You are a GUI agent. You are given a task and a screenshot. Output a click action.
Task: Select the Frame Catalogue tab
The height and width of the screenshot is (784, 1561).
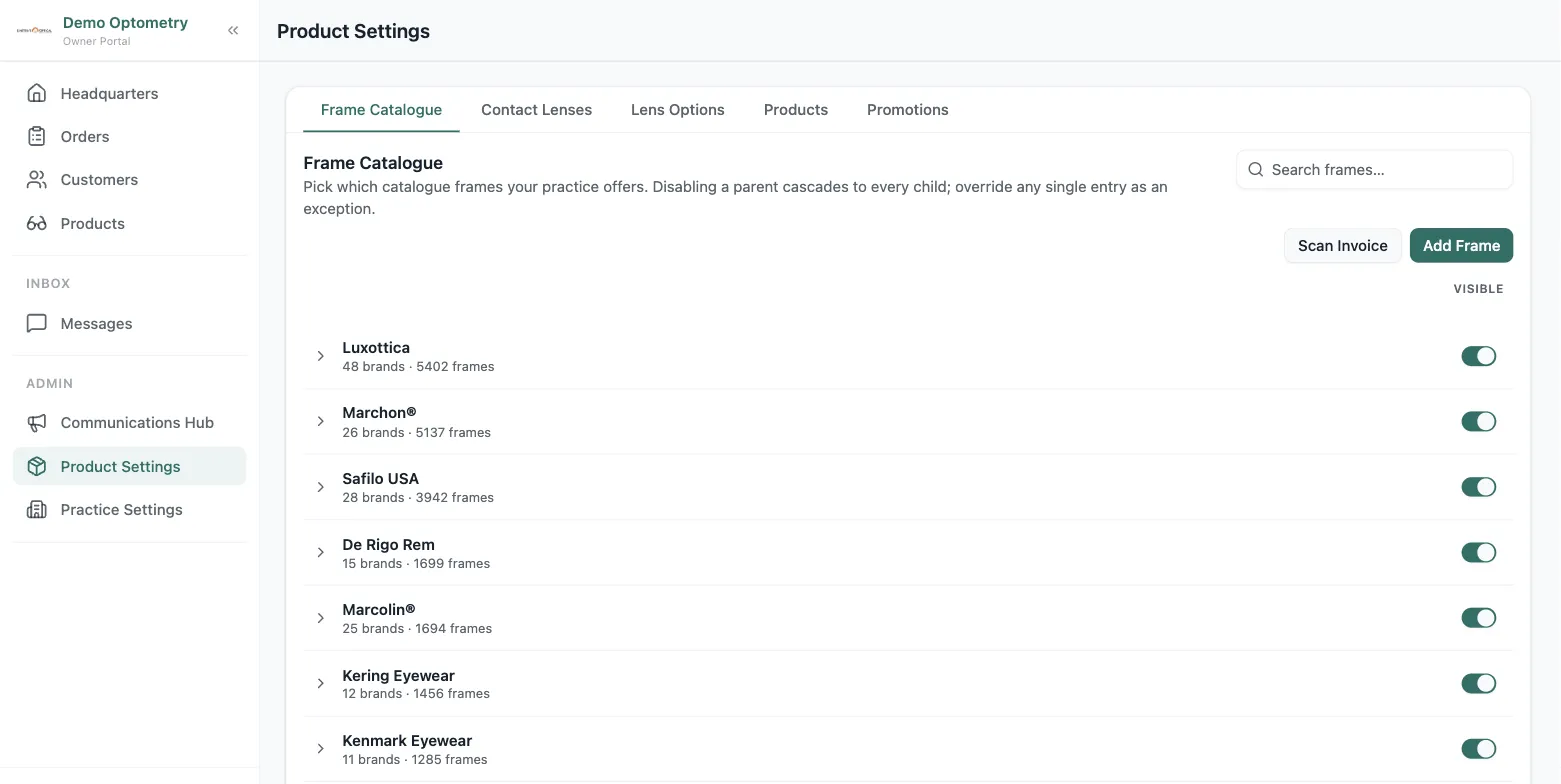(381, 110)
